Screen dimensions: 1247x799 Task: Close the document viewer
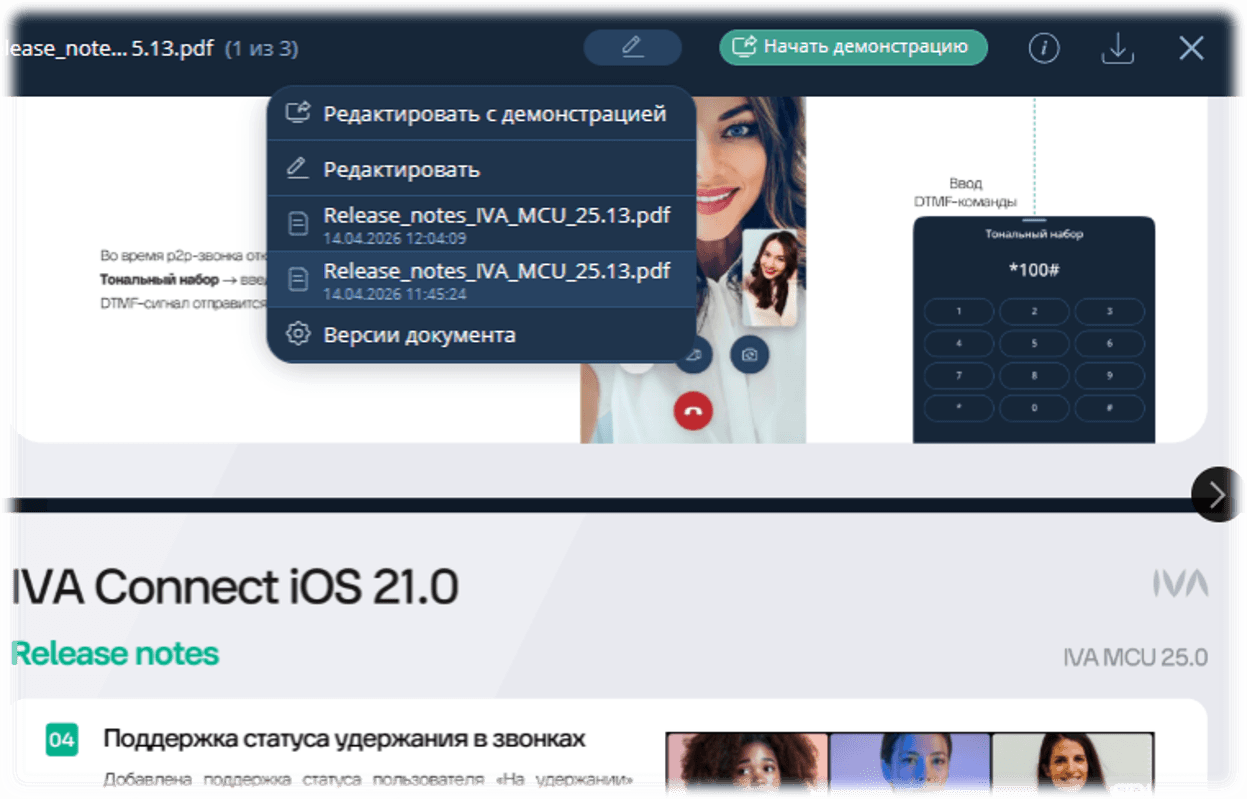1191,48
